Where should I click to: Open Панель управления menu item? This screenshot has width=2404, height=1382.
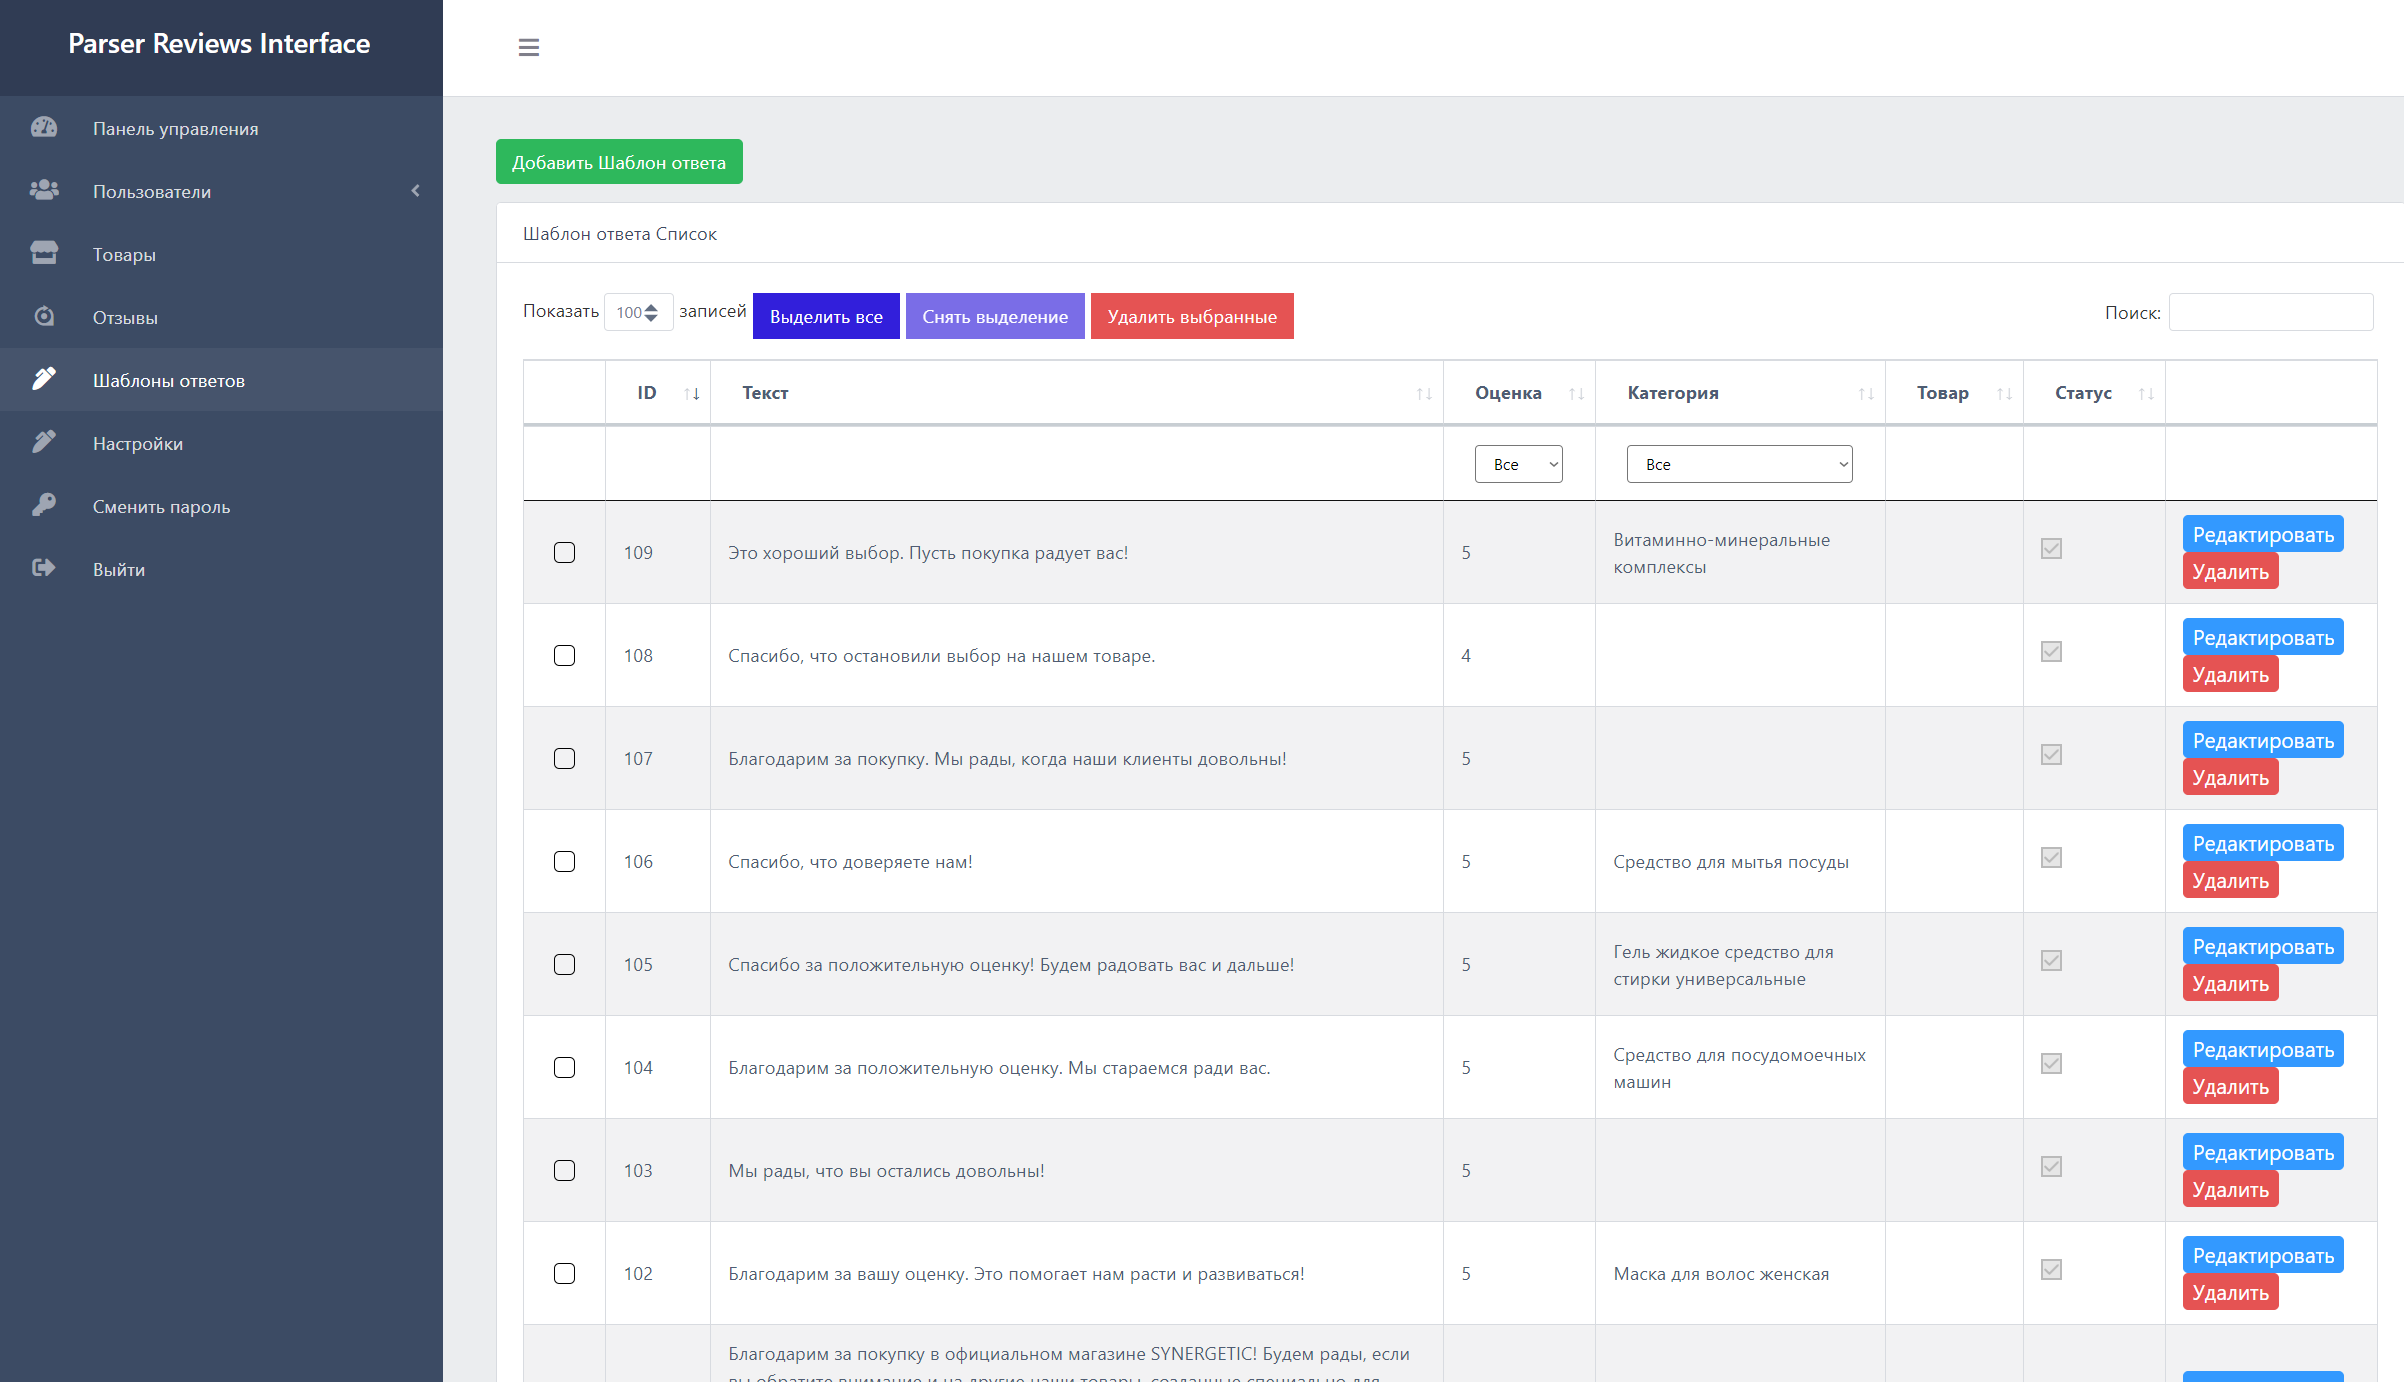(221, 128)
